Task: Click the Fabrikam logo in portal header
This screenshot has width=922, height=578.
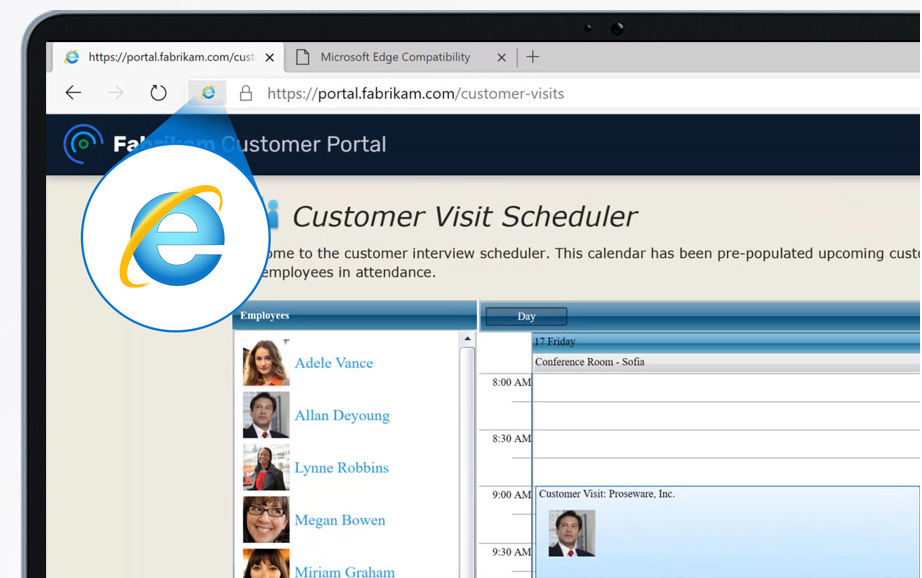Action: coord(83,143)
